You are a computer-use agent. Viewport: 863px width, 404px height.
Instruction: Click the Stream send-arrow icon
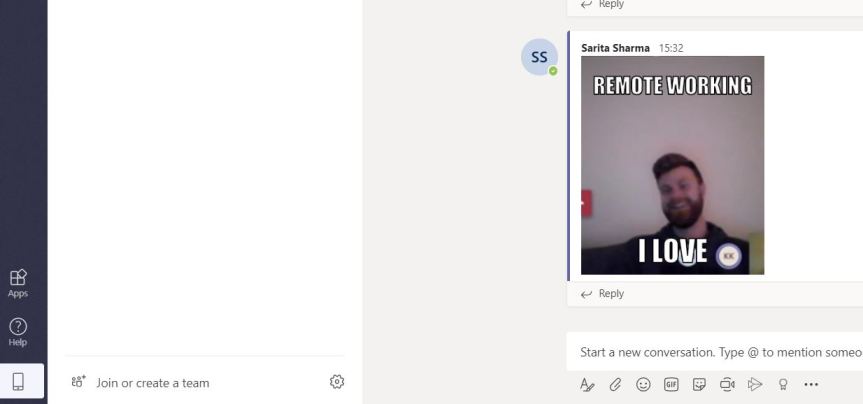(x=755, y=384)
